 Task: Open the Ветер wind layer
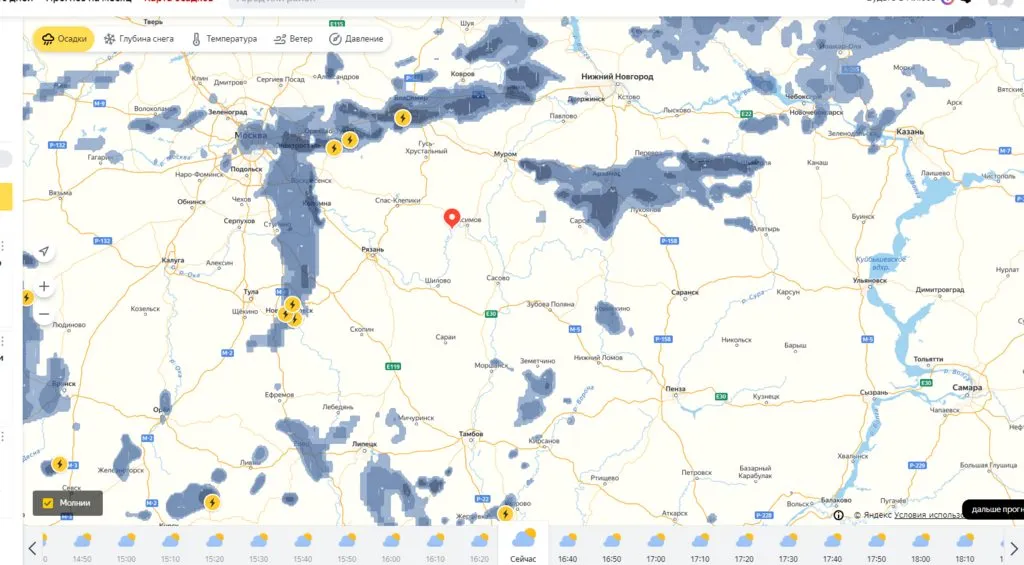click(293, 39)
